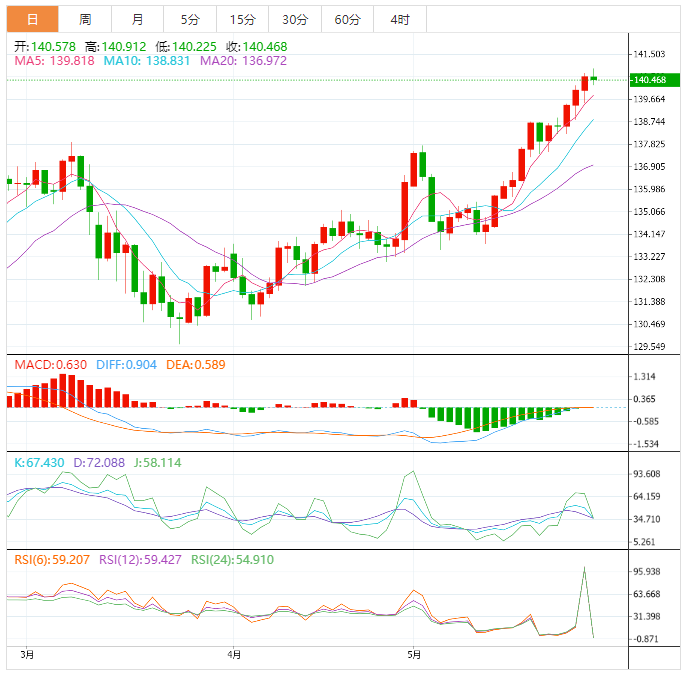Select the DIFF: 0.904 label
Screen dimensions: 687x677
click(x=127, y=365)
